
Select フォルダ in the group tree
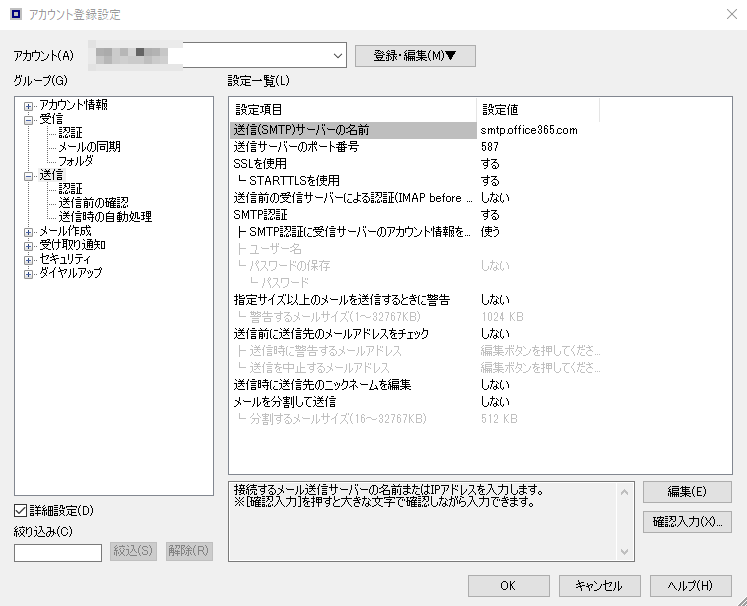click(x=76, y=161)
